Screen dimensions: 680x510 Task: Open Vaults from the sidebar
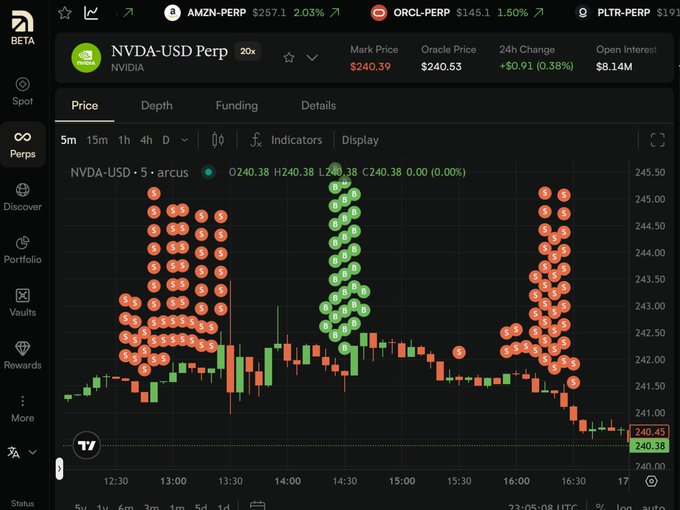click(23, 303)
